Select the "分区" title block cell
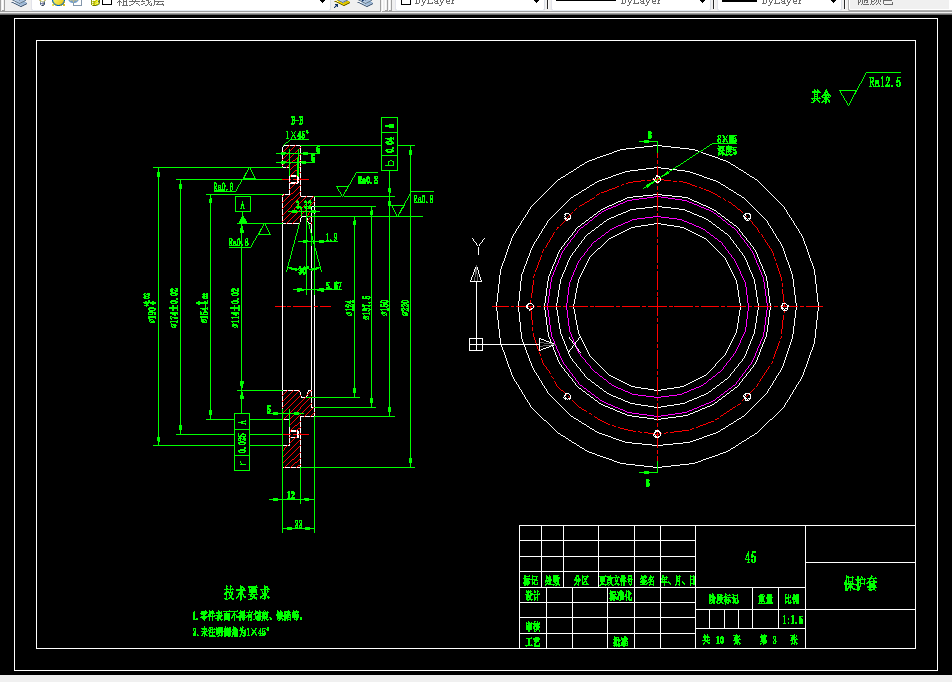Viewport: 952px width, 682px height. (x=582, y=581)
